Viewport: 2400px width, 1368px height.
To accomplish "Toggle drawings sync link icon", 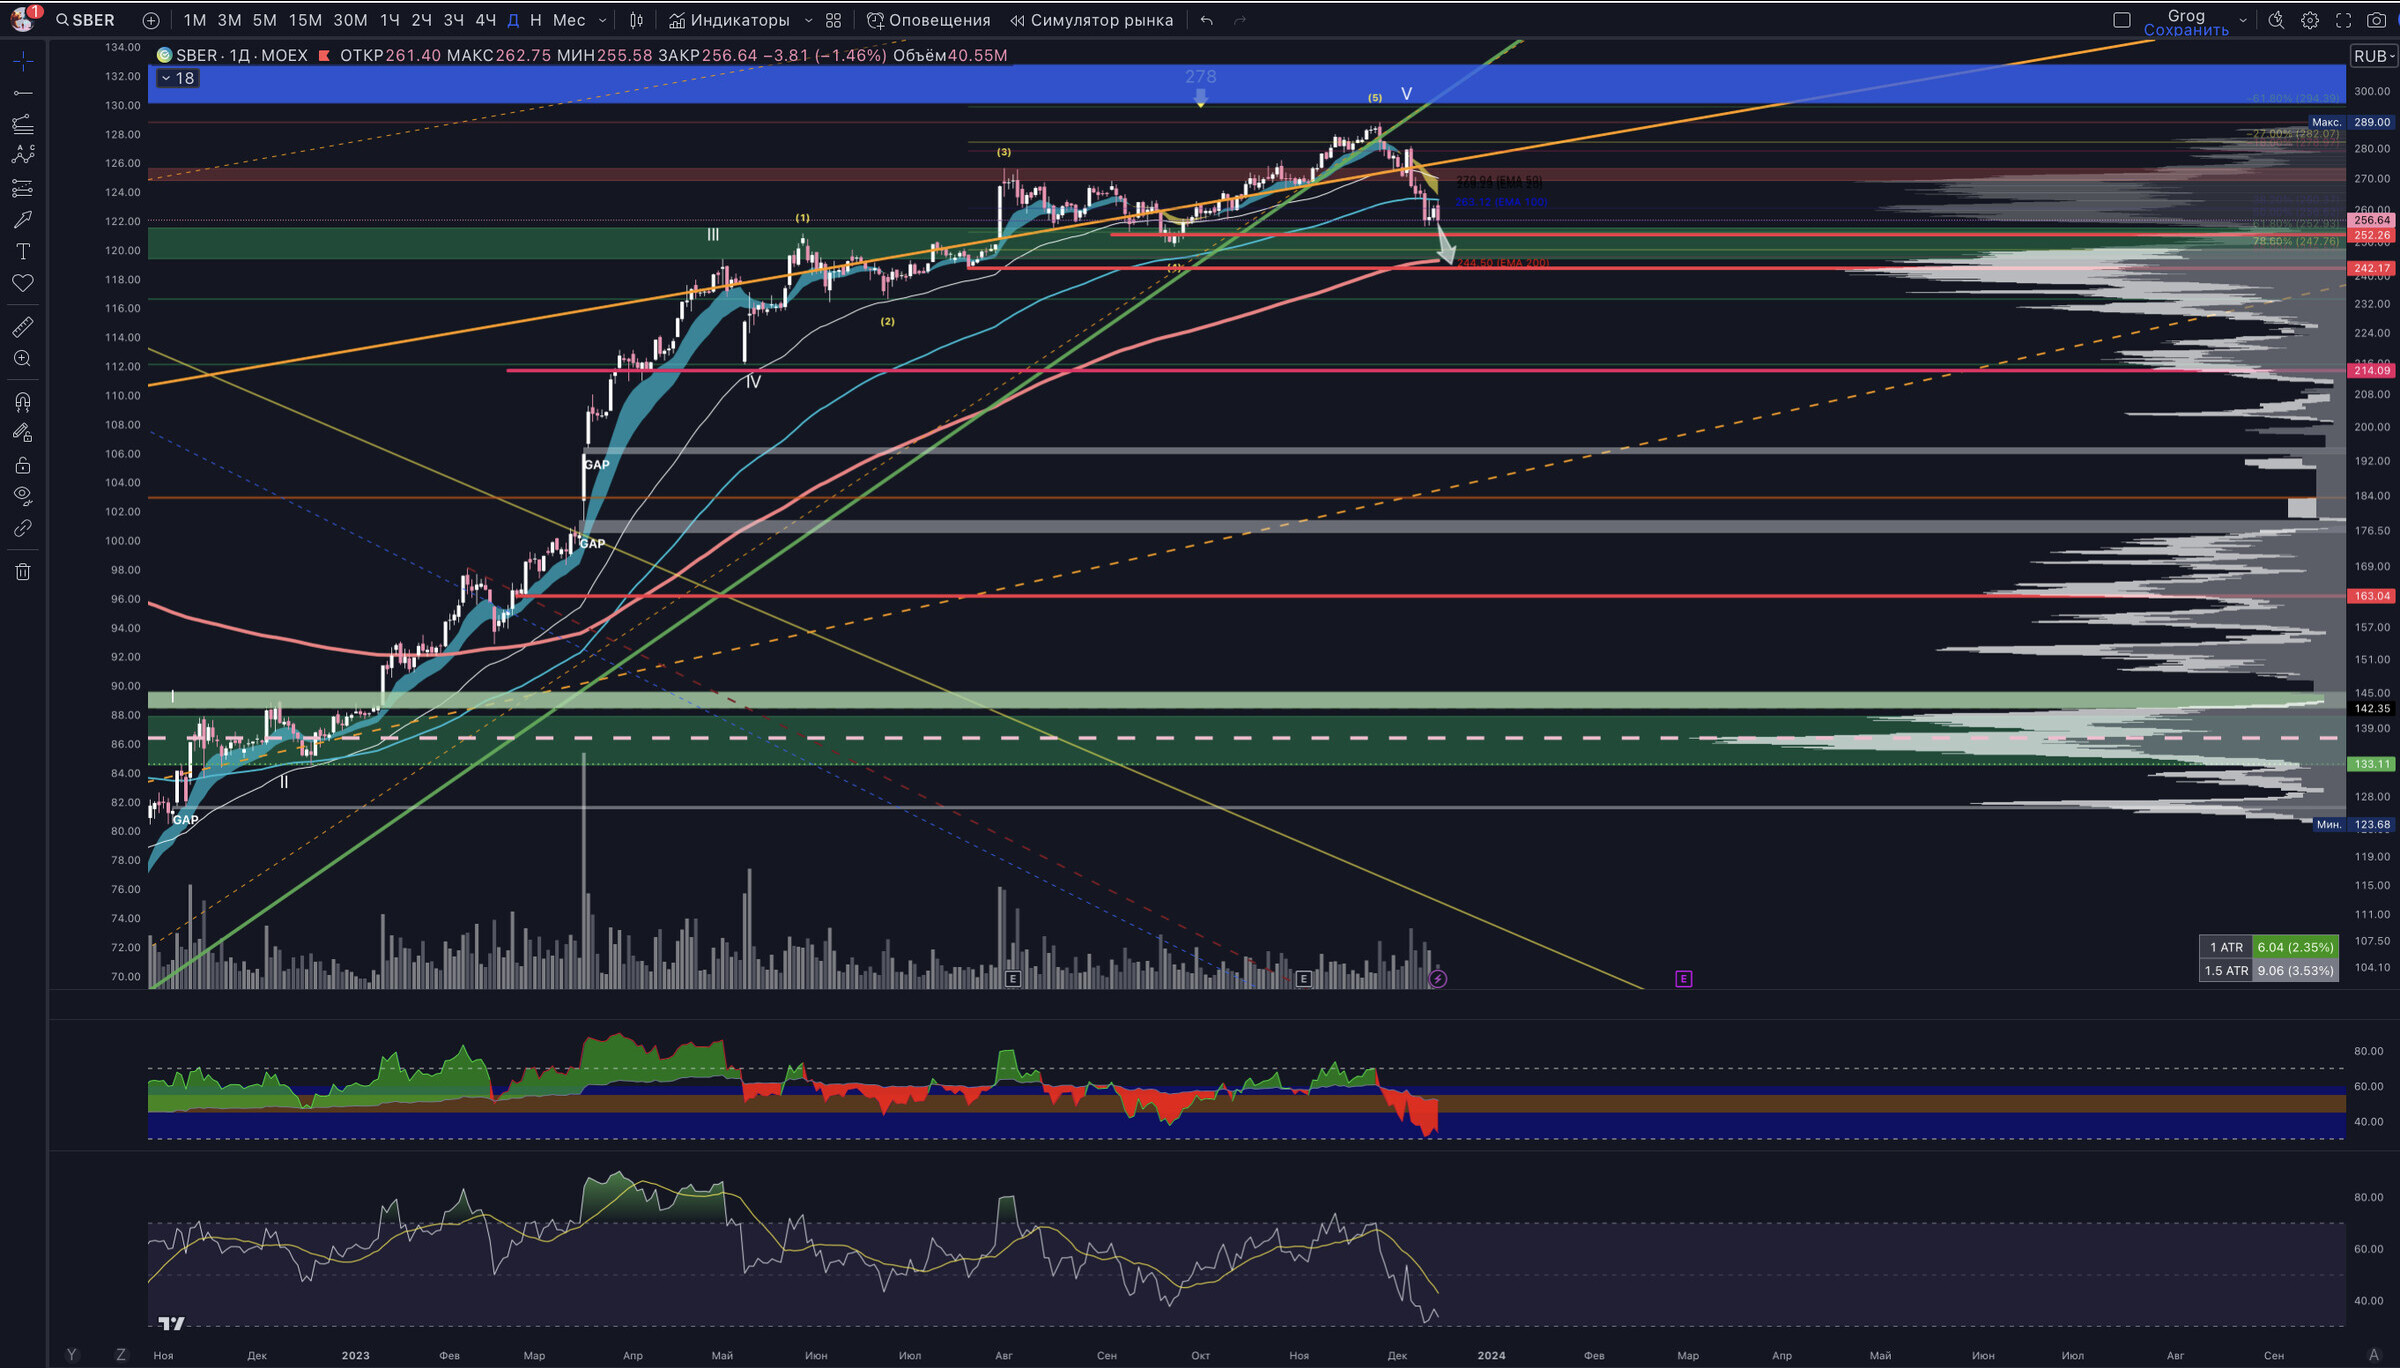I will [23, 528].
